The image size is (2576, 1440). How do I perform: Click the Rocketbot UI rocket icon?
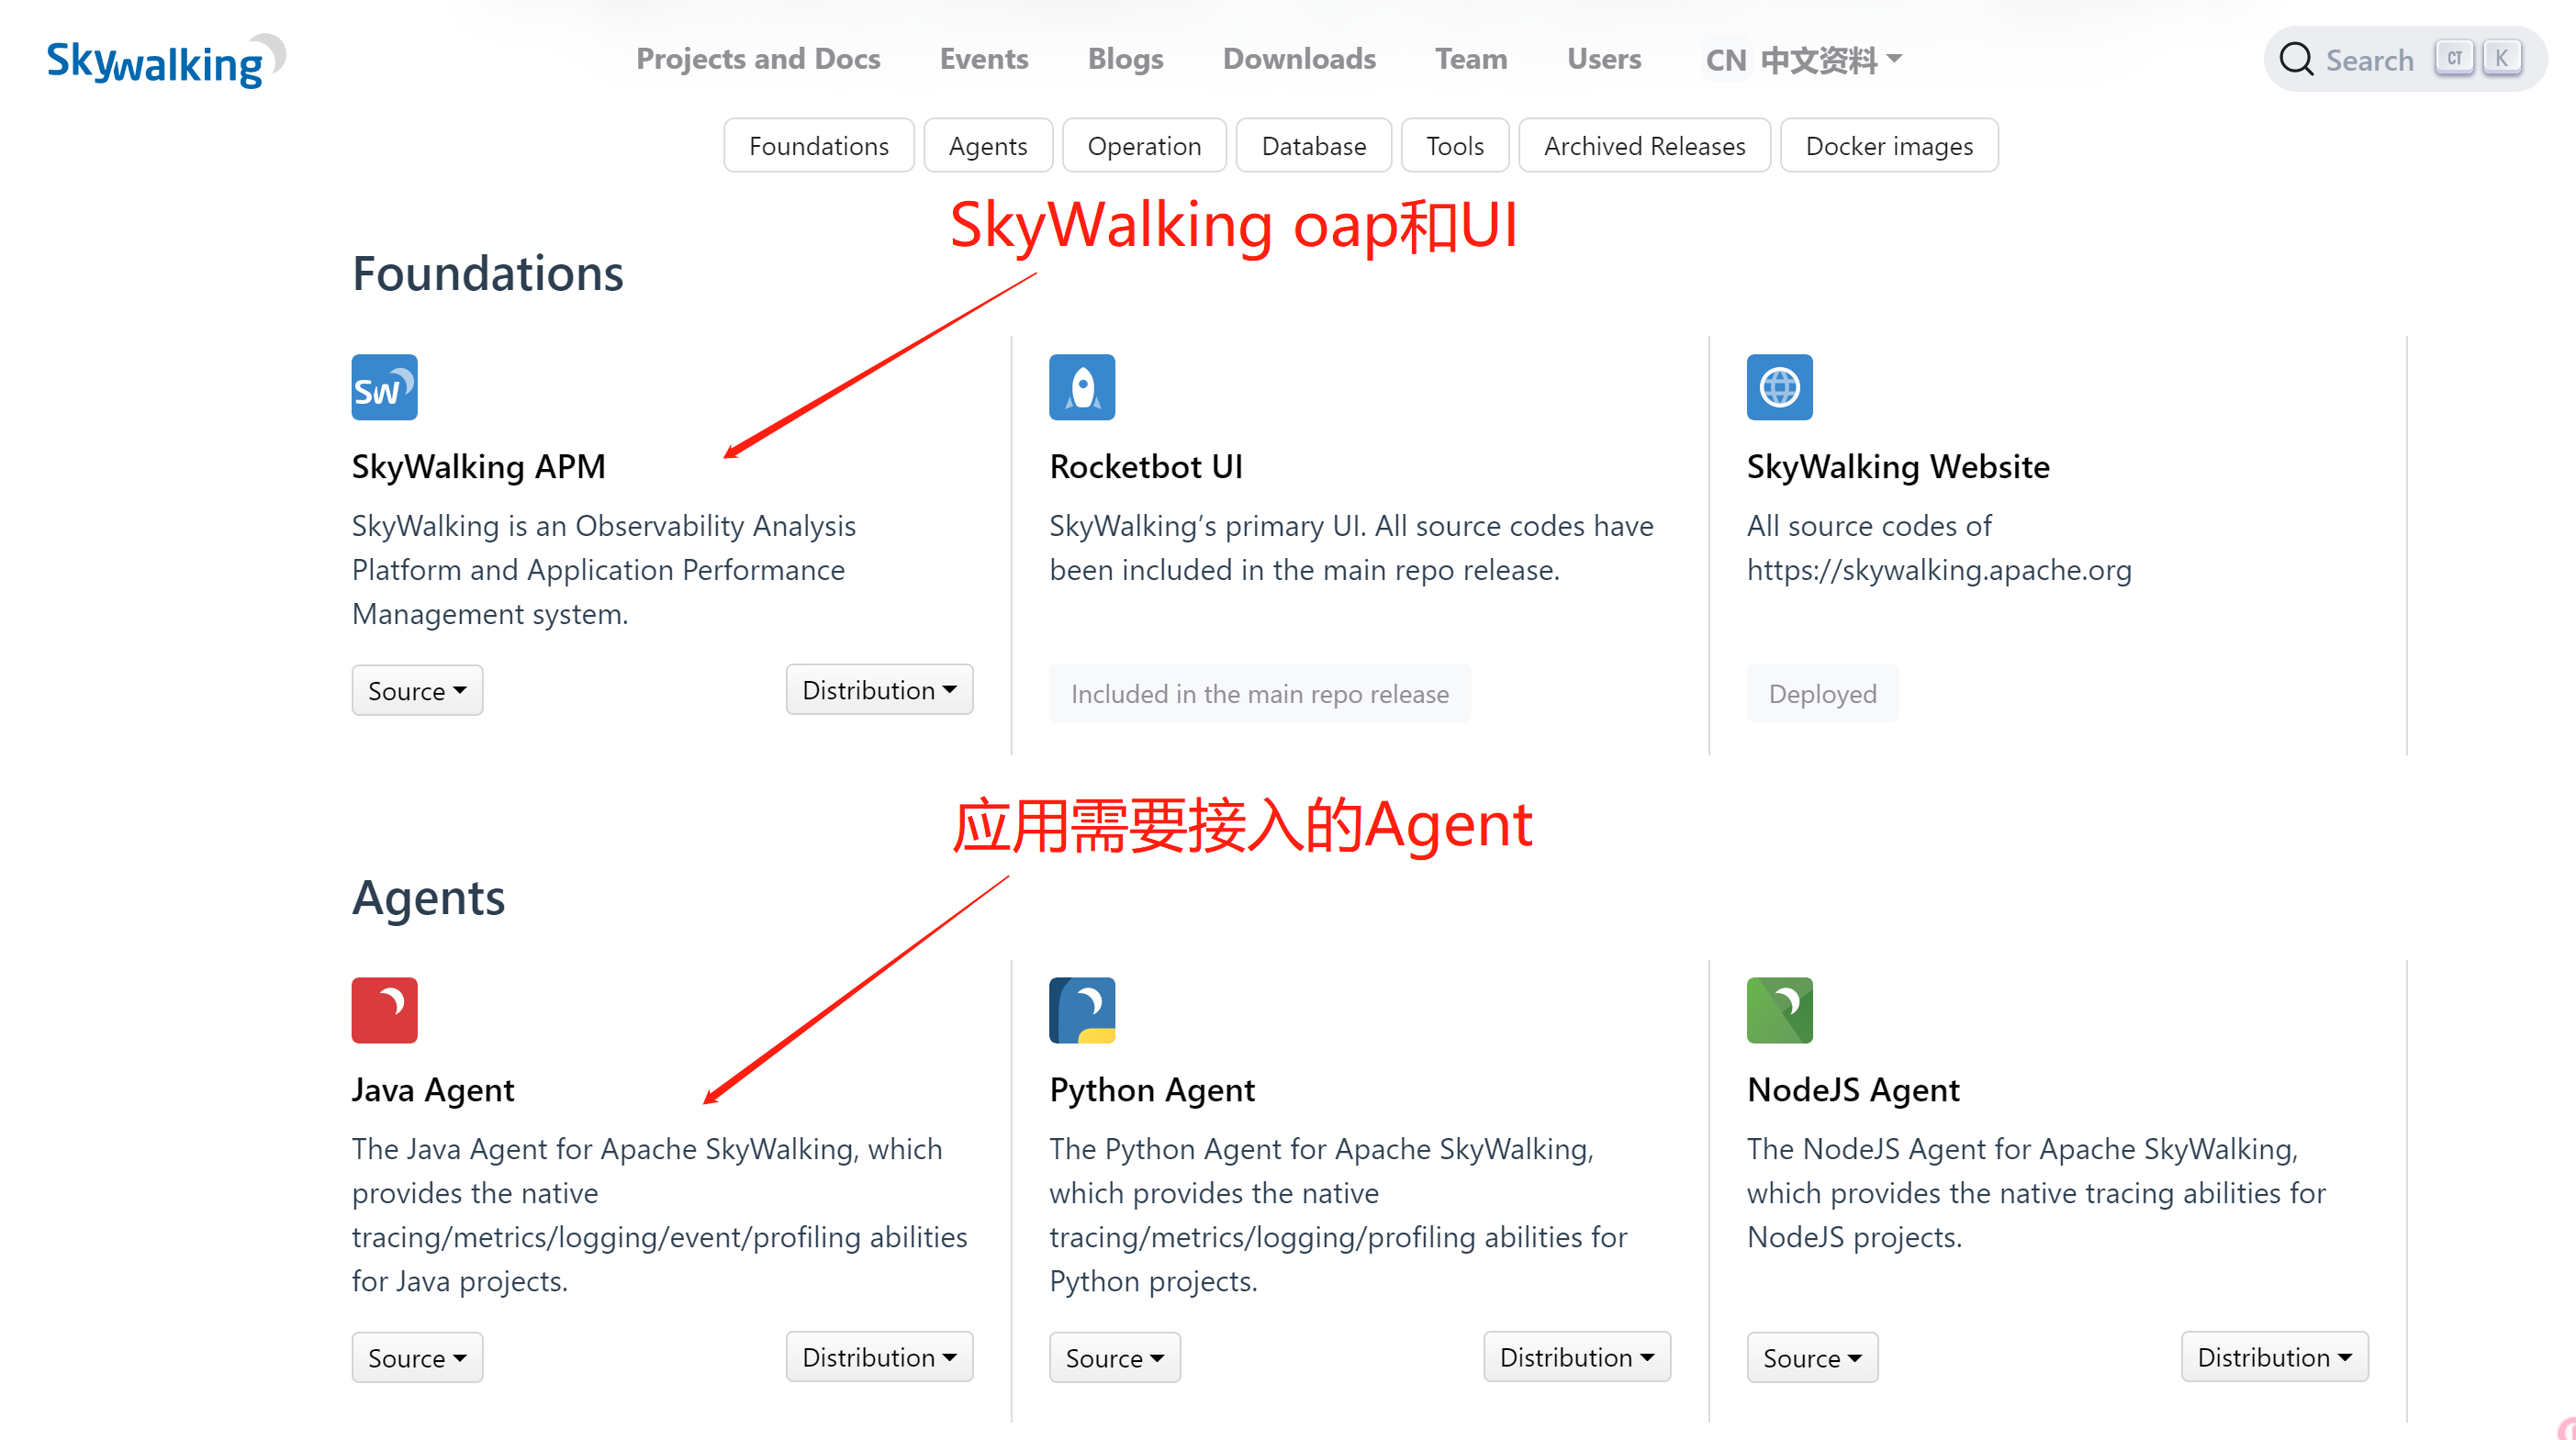[x=1082, y=387]
